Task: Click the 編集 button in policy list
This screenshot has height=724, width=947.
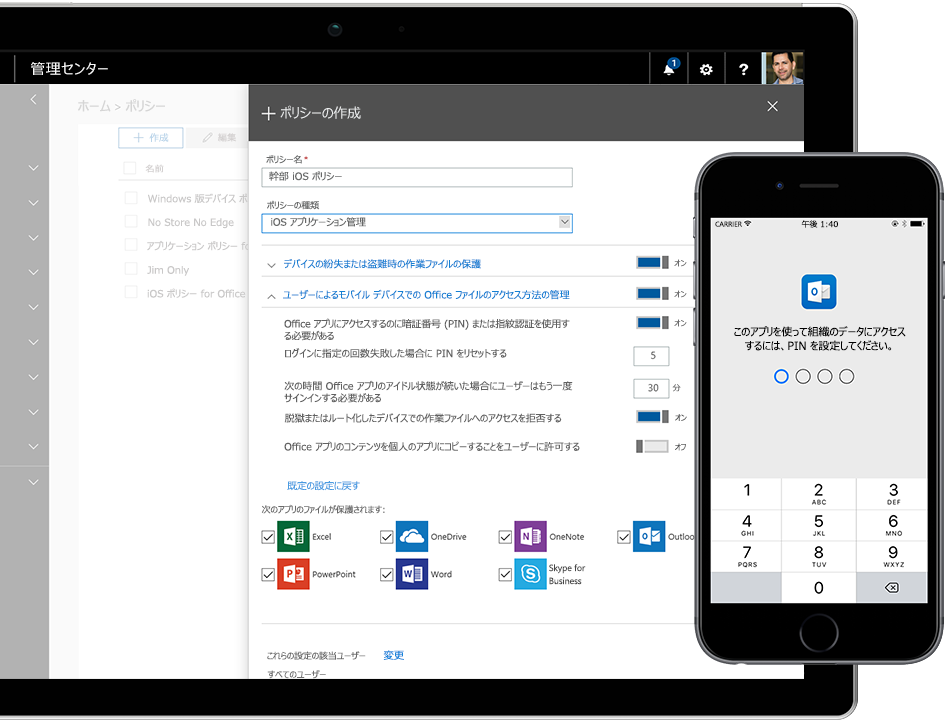Action: click(218, 138)
